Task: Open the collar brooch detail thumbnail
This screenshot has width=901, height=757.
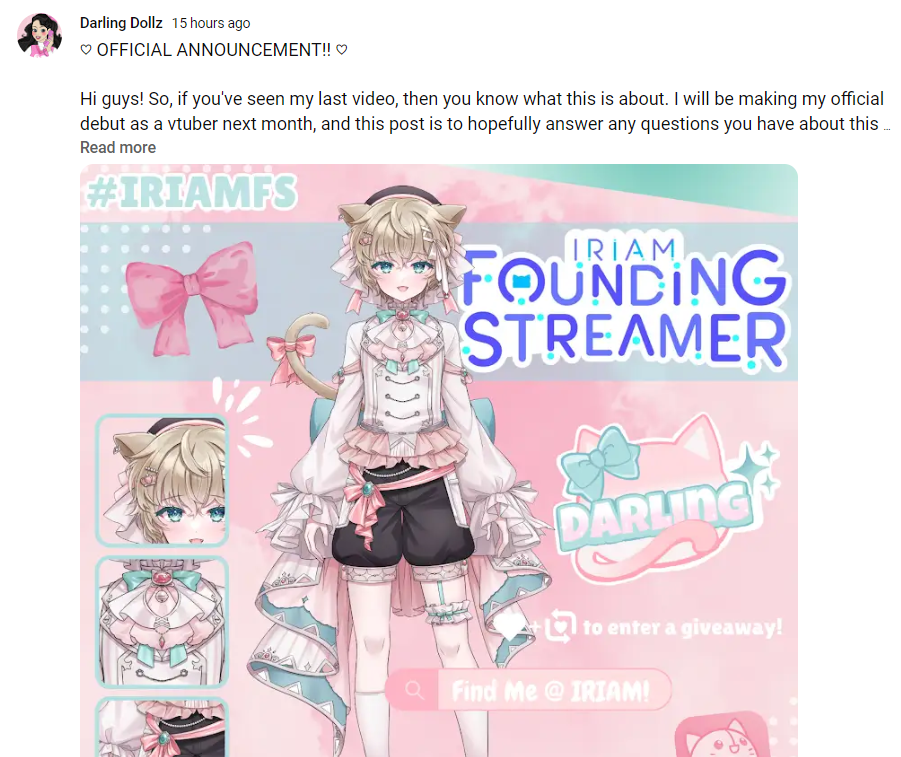Action: pos(162,622)
